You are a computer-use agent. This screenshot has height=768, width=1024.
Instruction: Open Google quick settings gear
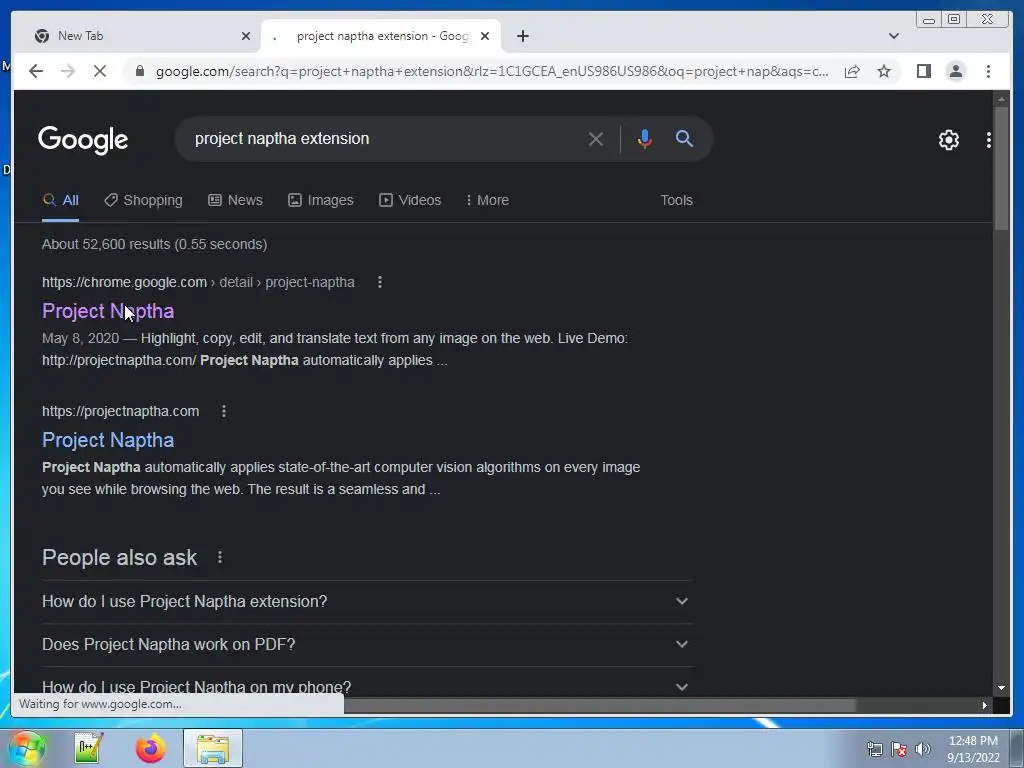click(x=948, y=140)
